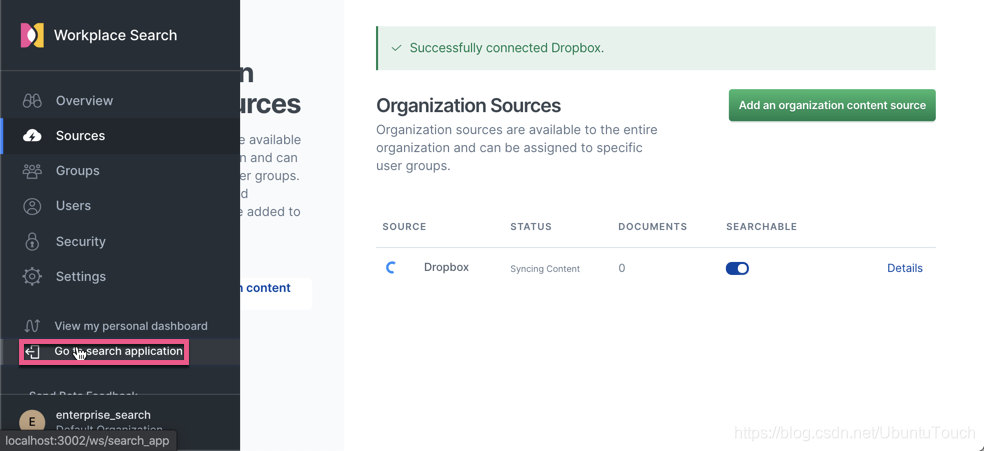Click the search application exit icon
Image resolution: width=984 pixels, height=451 pixels.
(x=32, y=352)
